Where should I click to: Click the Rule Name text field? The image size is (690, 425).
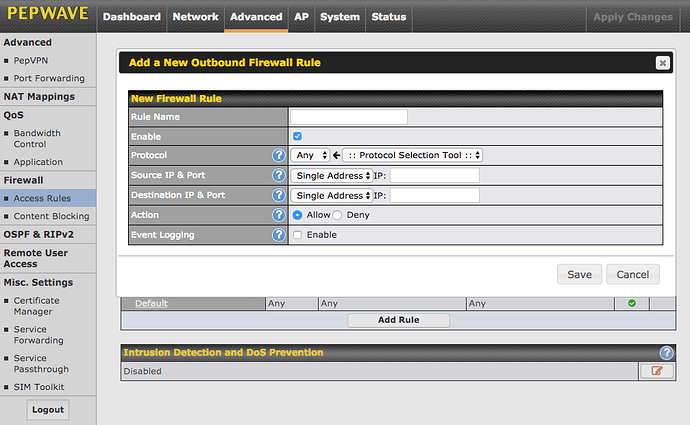click(349, 117)
